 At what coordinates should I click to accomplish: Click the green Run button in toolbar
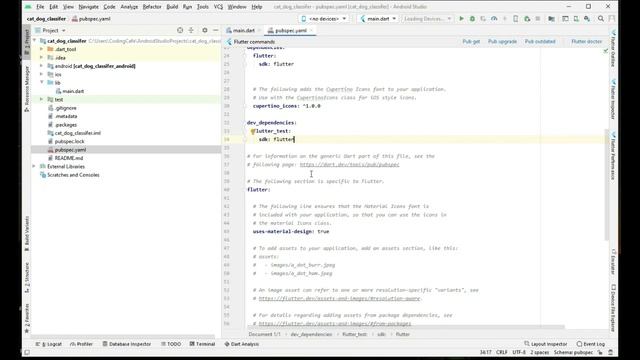461,19
